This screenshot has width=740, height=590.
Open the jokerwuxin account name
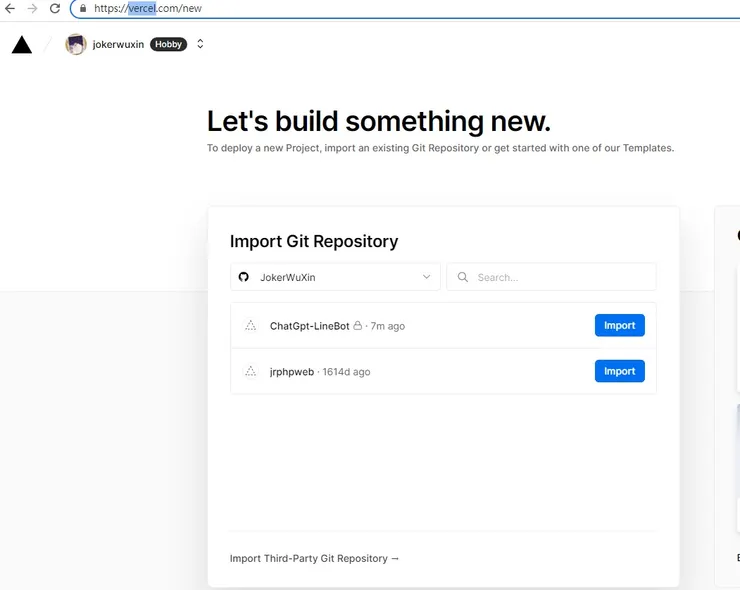tap(118, 44)
